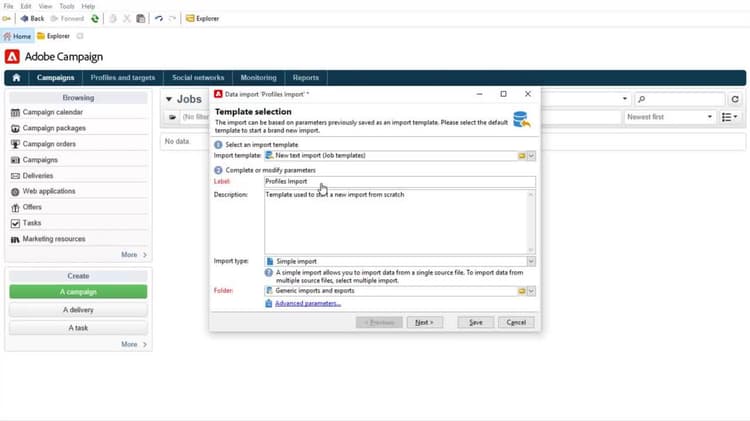Click the home icon in navigation bar
This screenshot has width=750, height=421.
(x=16, y=78)
